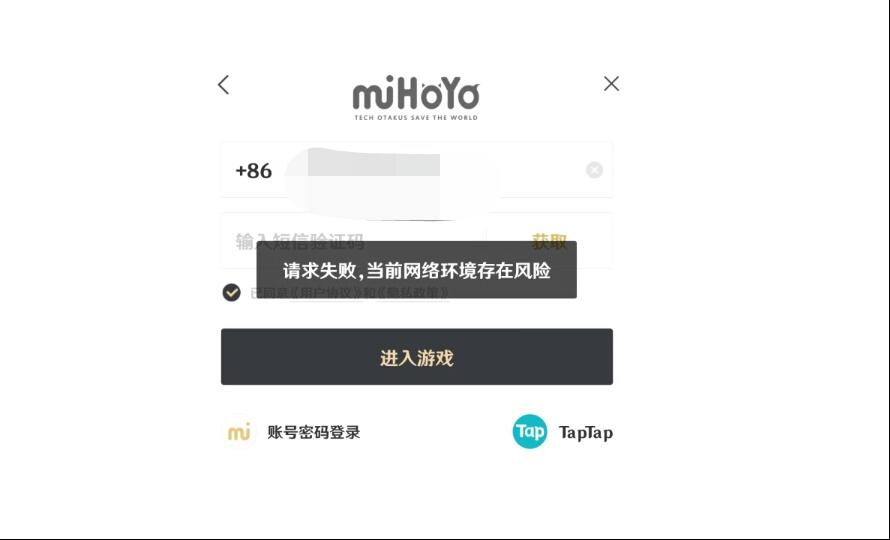Click the TECH OTAKUS SAVE THE WORLD tagline

[x=416, y=118]
